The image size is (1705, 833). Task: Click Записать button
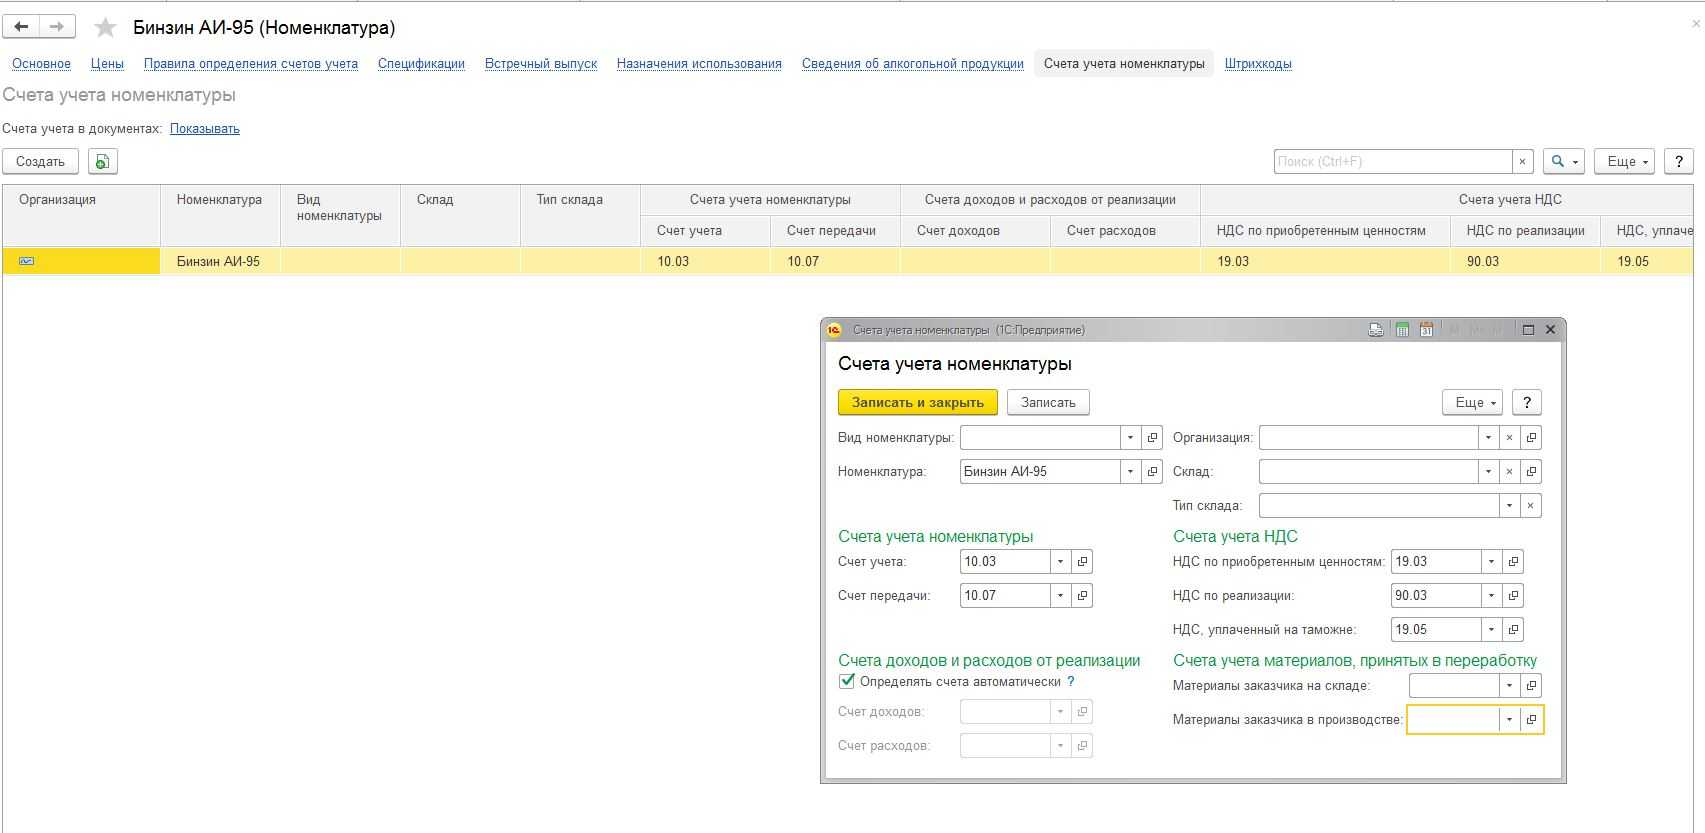[1048, 402]
